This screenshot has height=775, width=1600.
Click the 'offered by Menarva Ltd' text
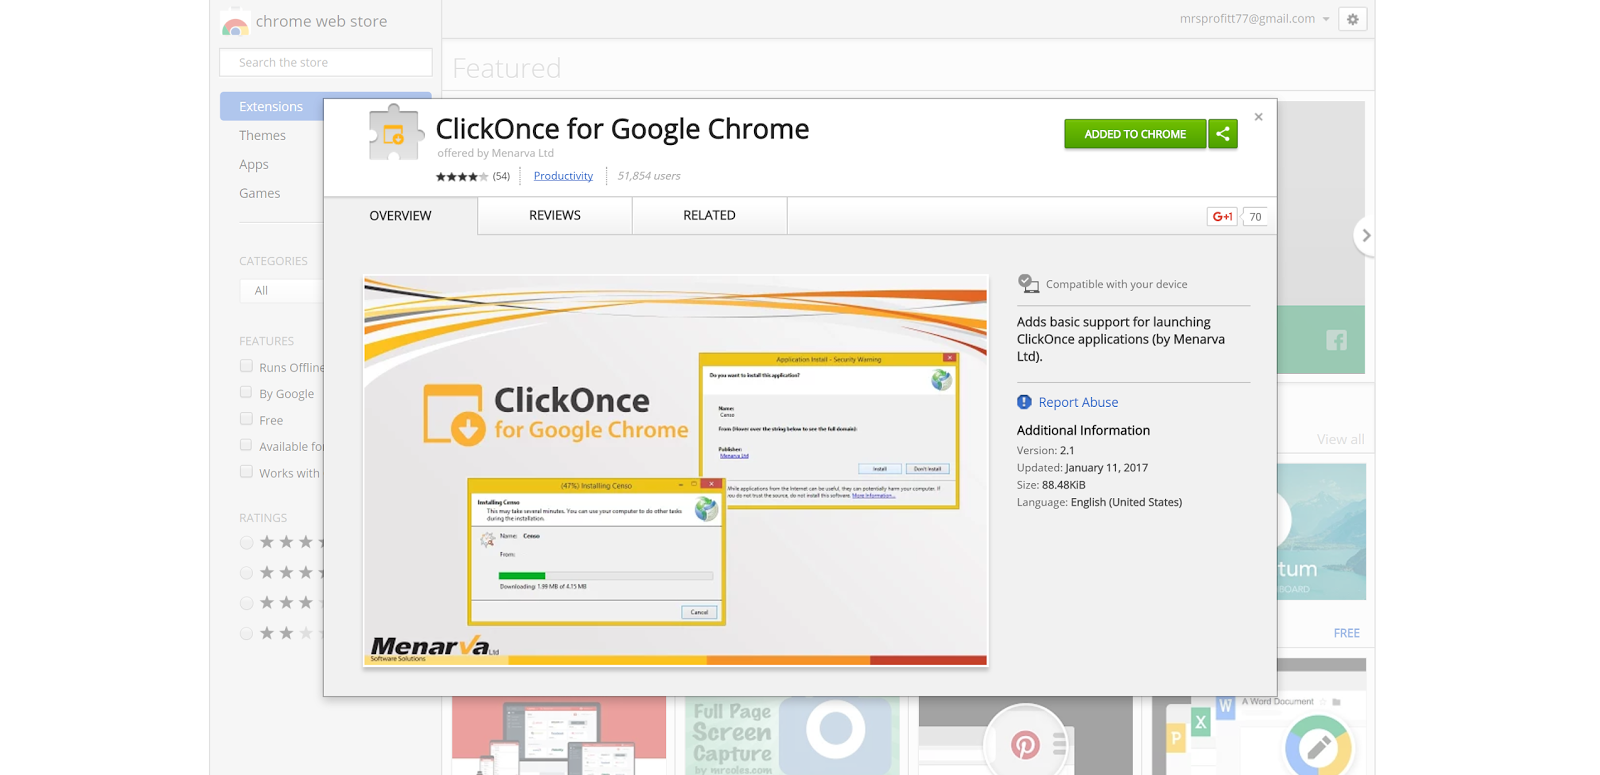tap(495, 153)
